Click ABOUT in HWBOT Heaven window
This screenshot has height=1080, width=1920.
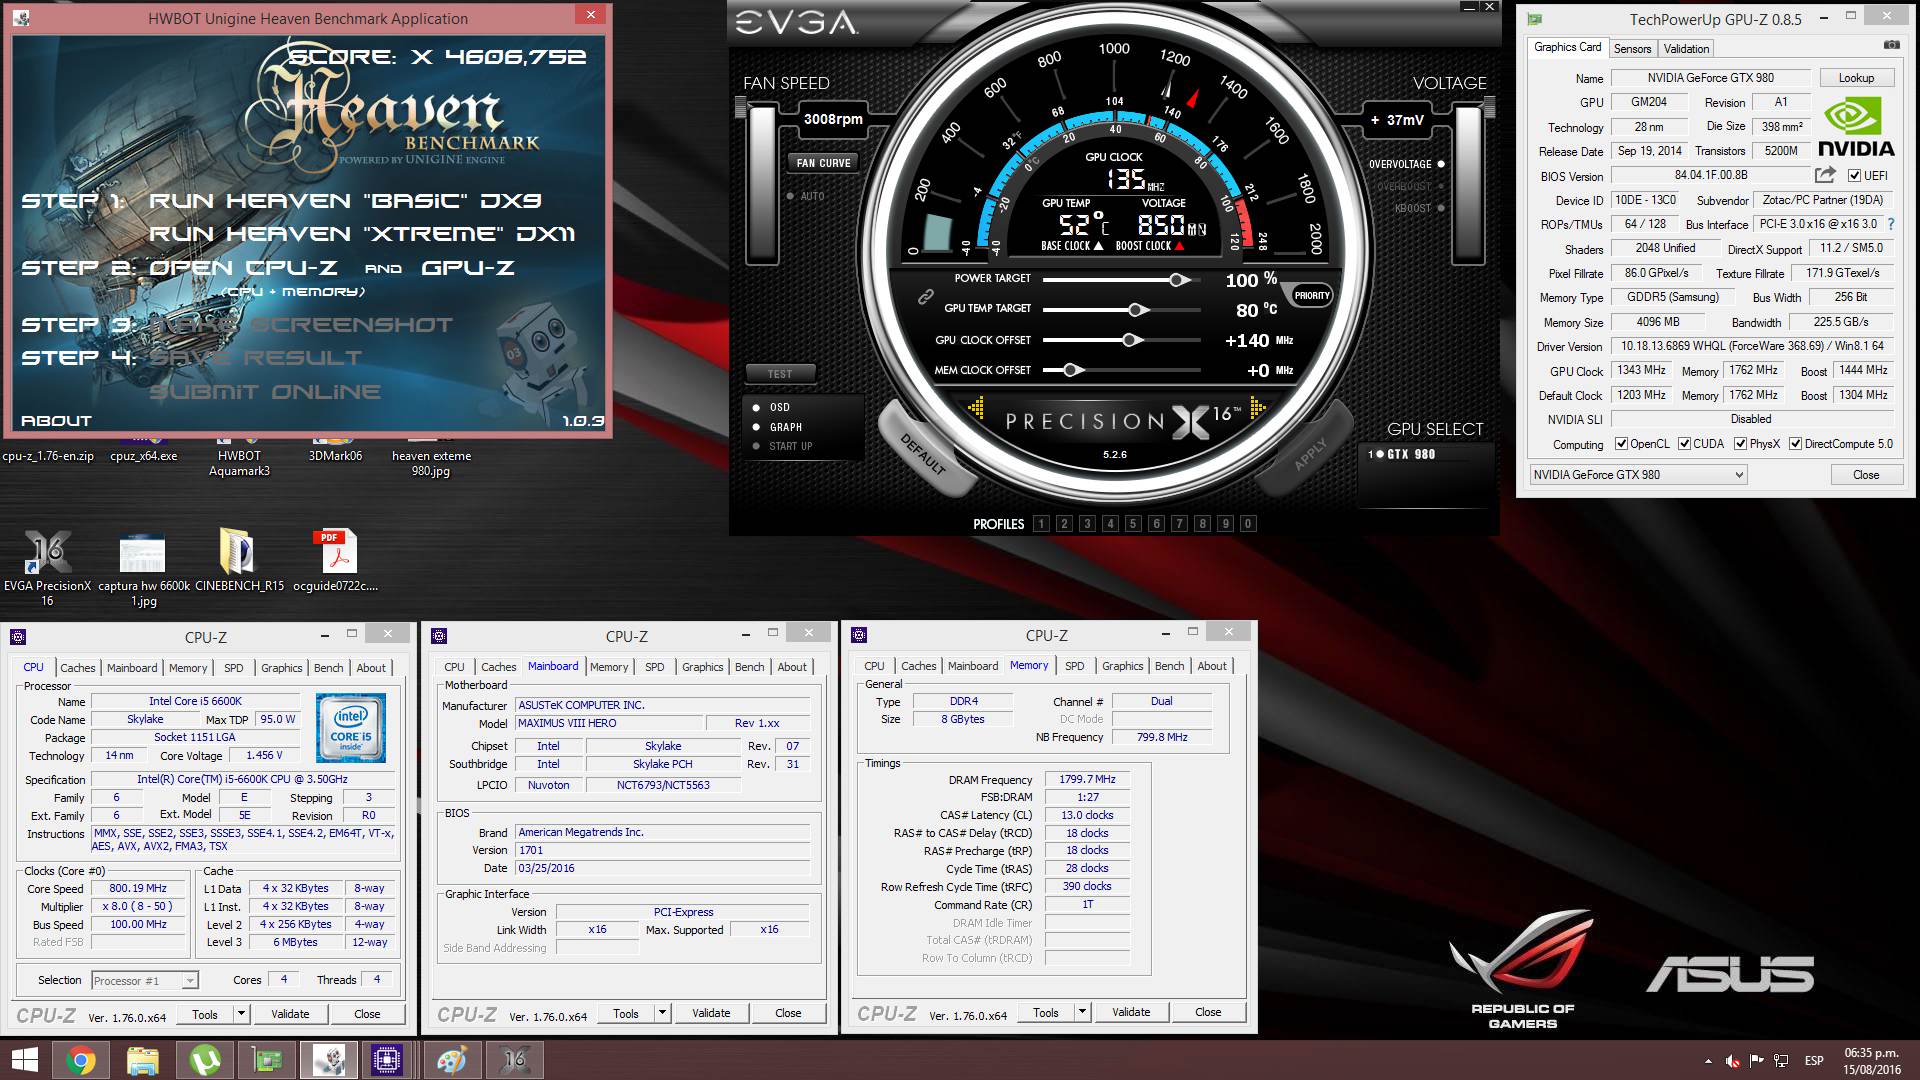56,421
